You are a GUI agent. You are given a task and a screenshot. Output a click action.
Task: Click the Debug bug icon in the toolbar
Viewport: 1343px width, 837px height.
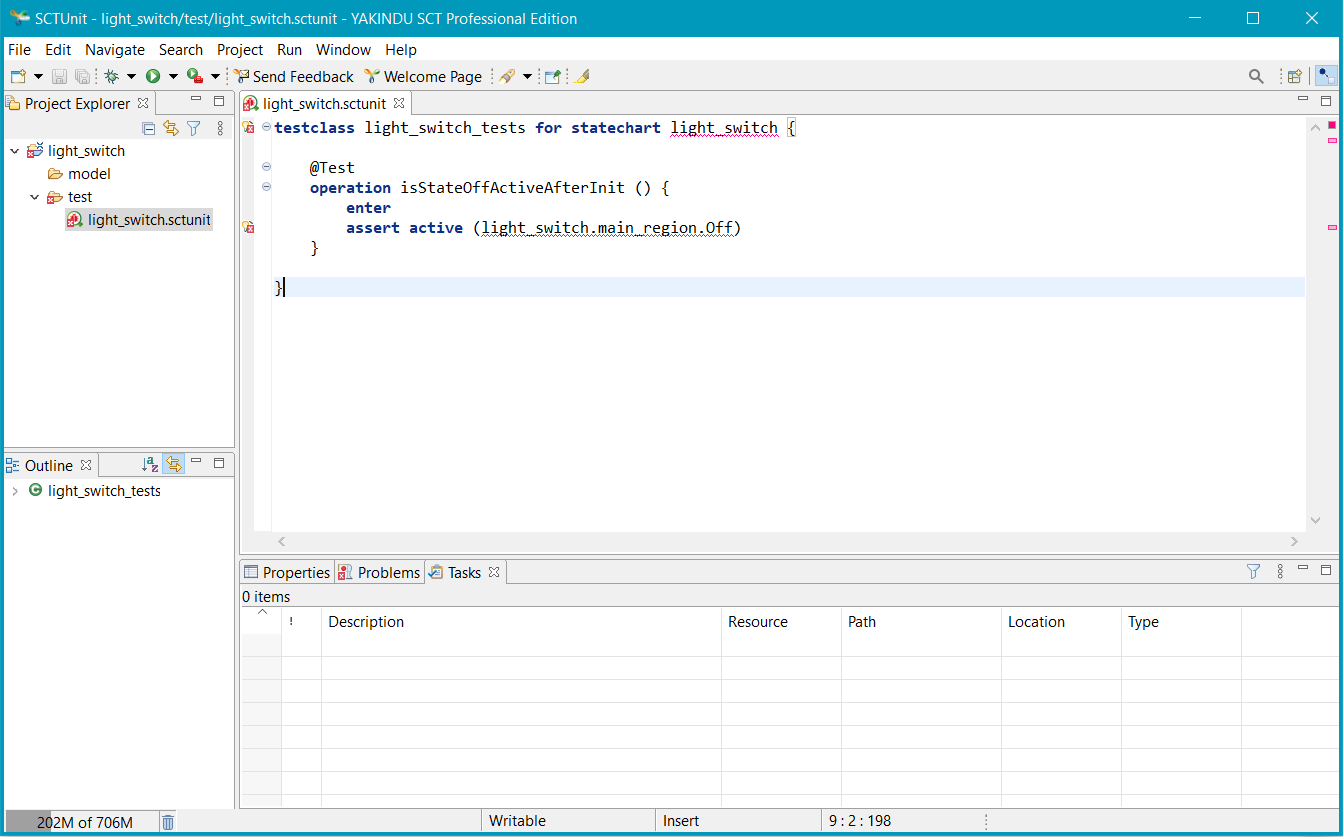[111, 76]
